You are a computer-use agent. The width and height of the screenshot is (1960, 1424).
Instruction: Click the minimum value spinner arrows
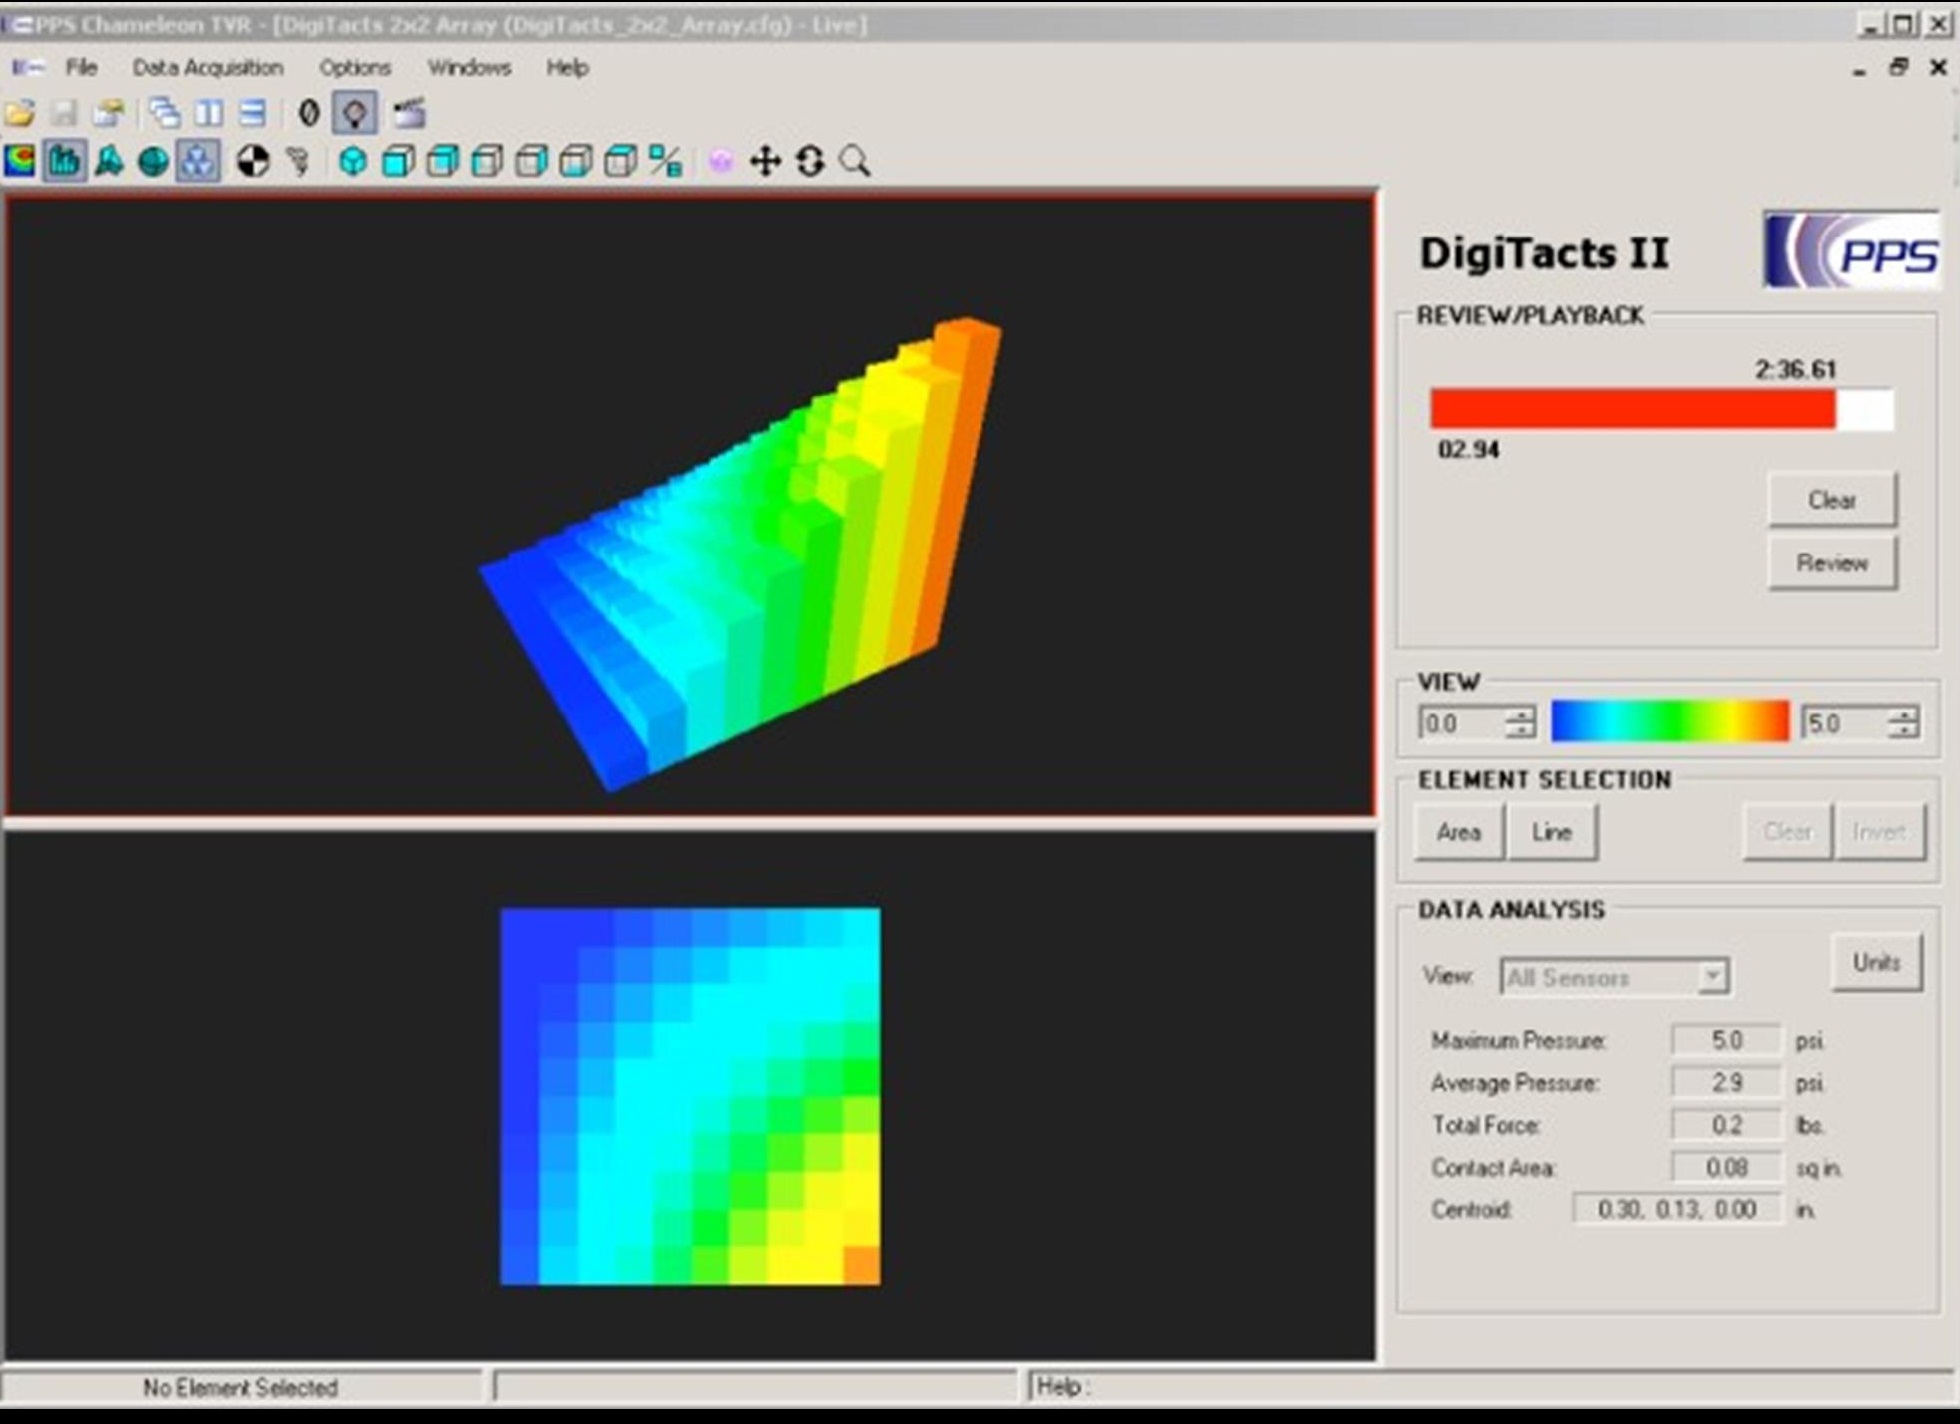1520,723
